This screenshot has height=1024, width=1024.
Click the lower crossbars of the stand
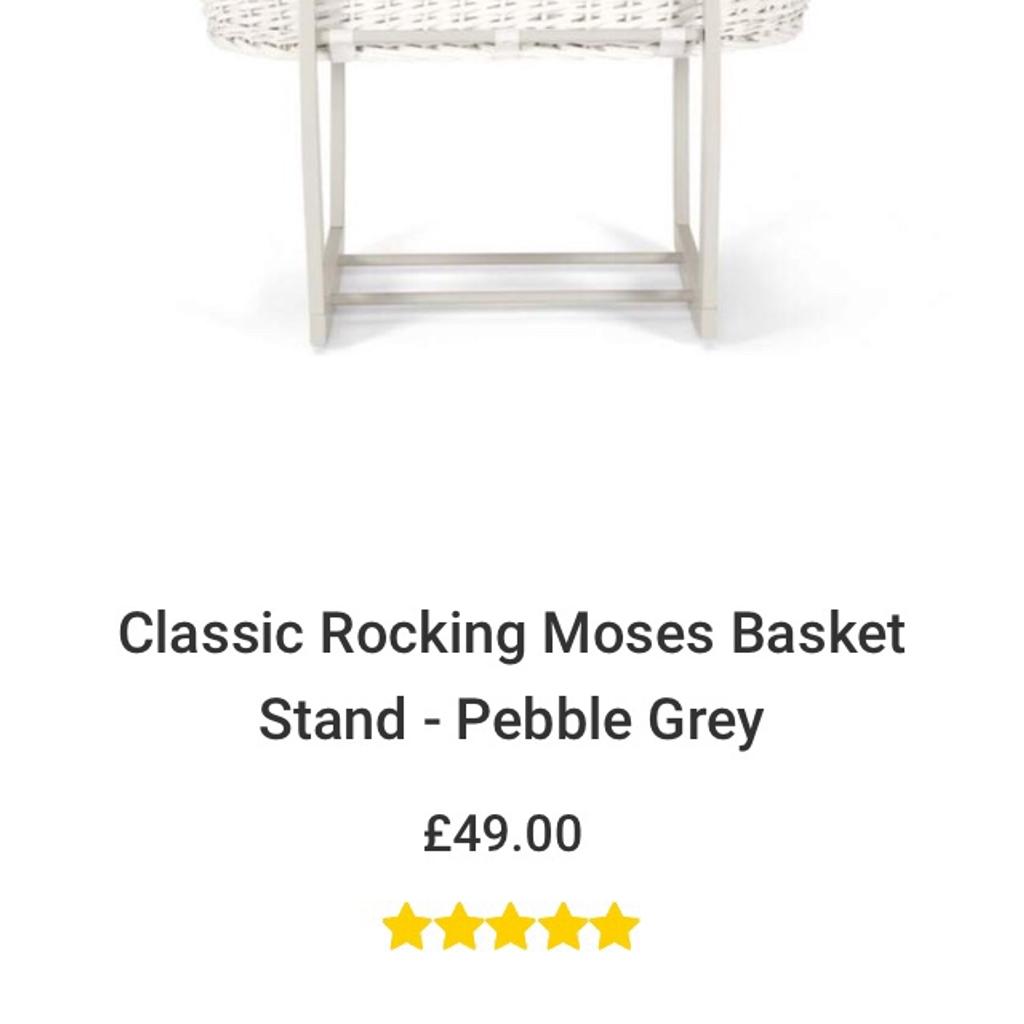click(512, 278)
